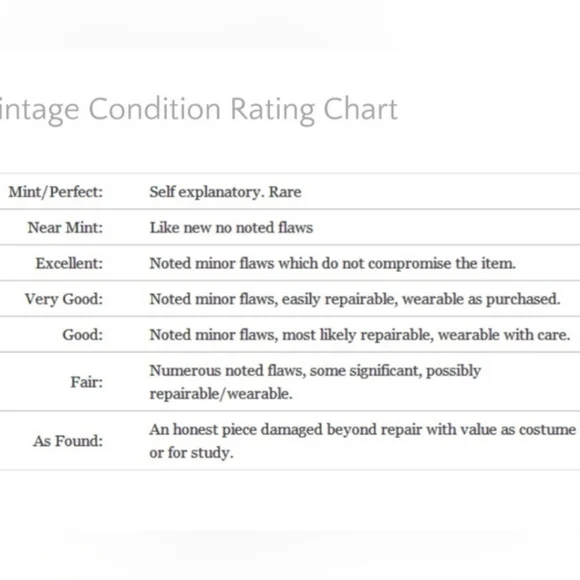Click the 'Like new no noted flaws' text
The width and height of the screenshot is (580, 580).
click(x=231, y=227)
